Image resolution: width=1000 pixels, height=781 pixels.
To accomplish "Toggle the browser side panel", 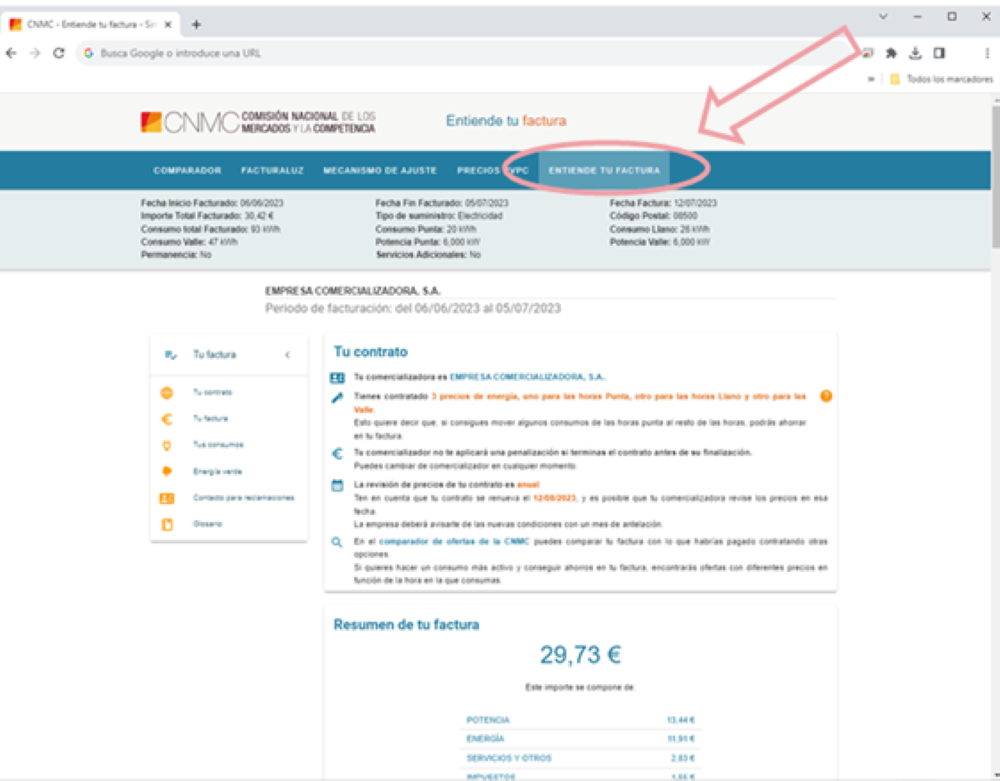I will [939, 53].
